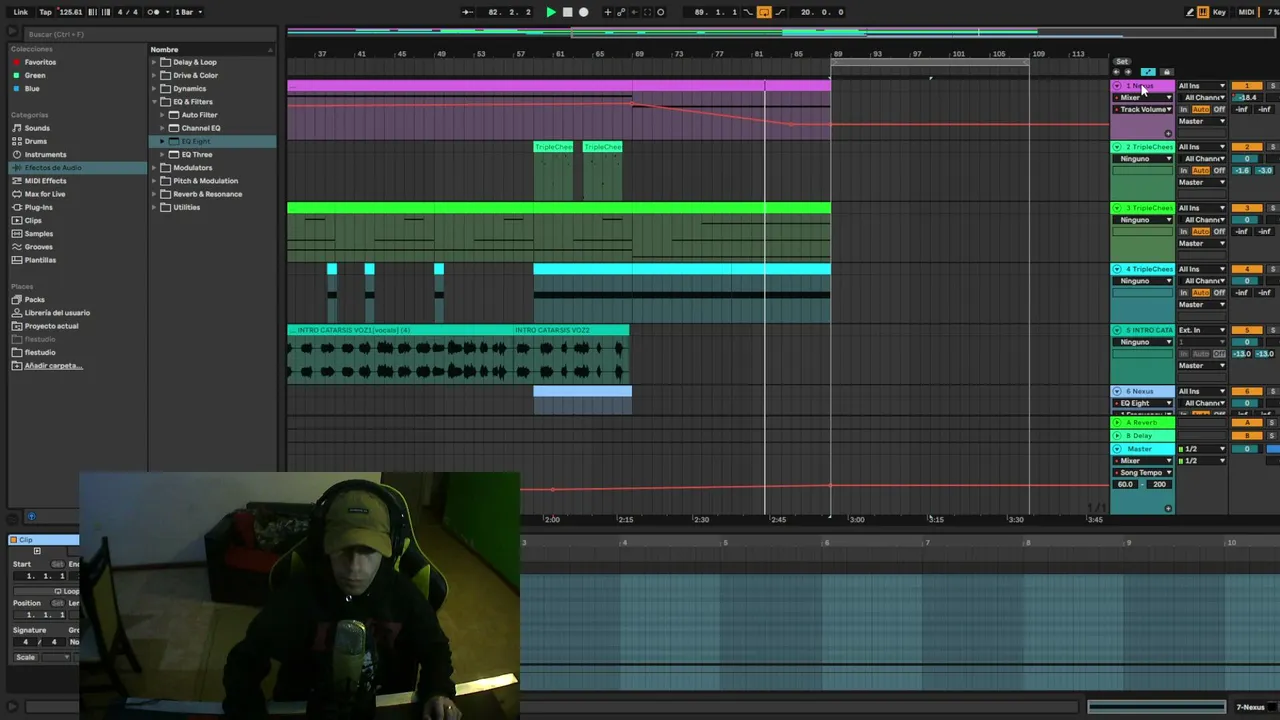Set track 4 monitor to In
This screenshot has height=720, width=1280.
1184,293
